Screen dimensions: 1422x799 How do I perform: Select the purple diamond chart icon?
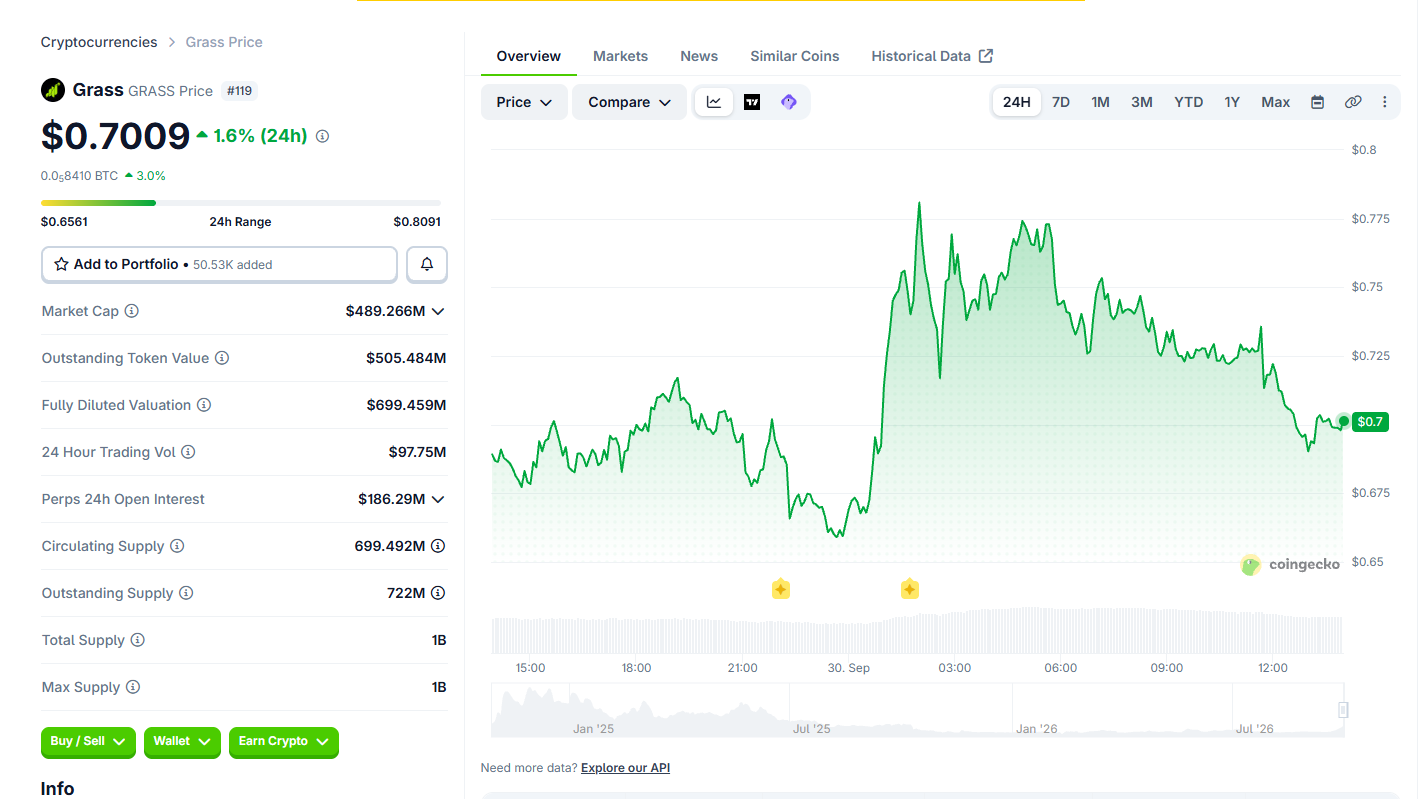[789, 102]
